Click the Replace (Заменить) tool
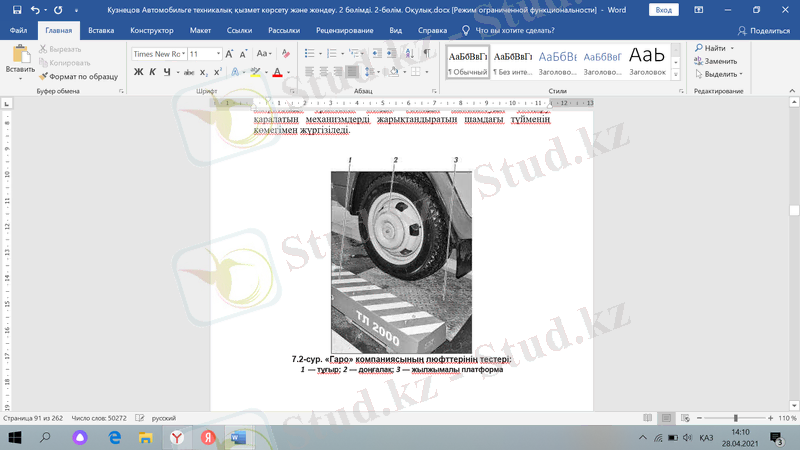 714,61
